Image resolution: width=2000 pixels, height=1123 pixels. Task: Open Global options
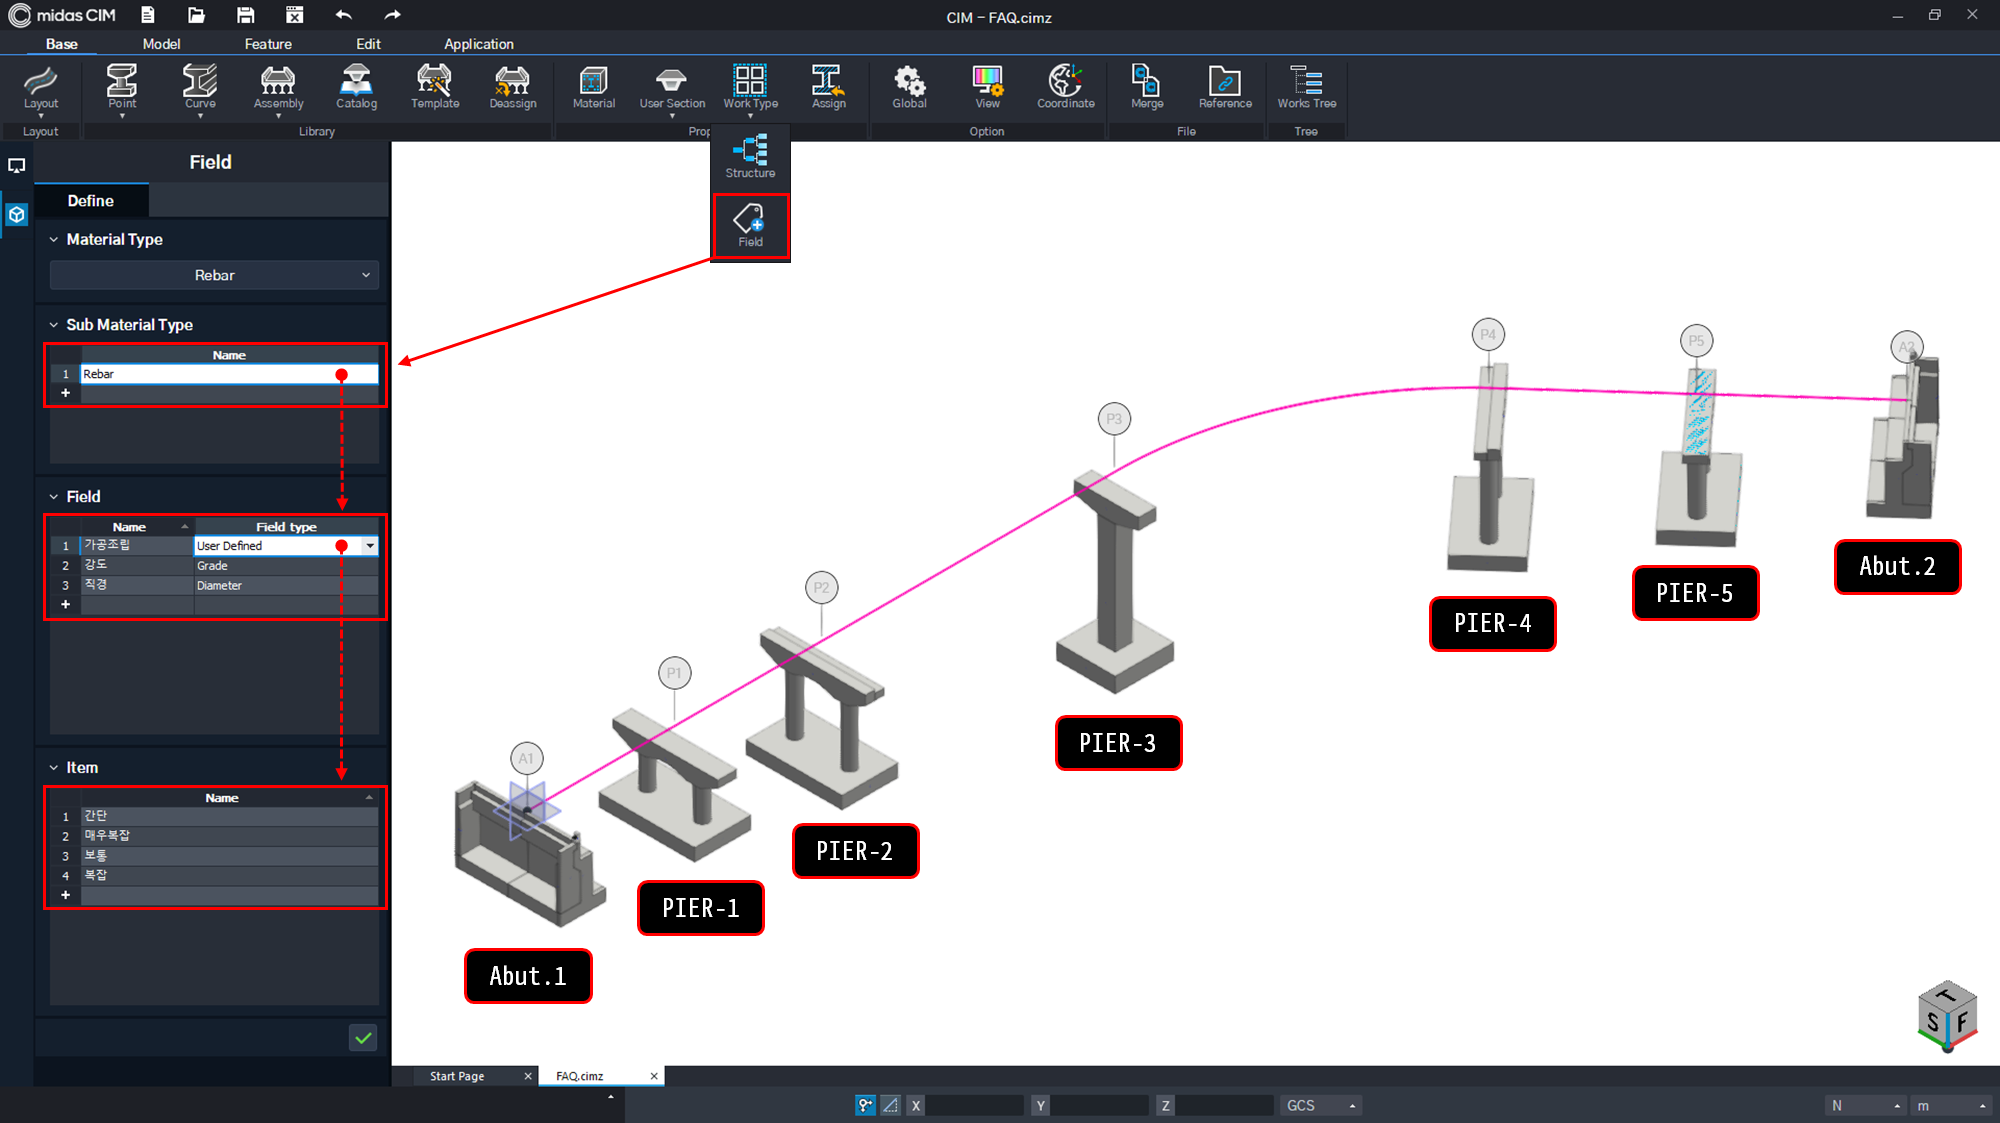[x=909, y=87]
